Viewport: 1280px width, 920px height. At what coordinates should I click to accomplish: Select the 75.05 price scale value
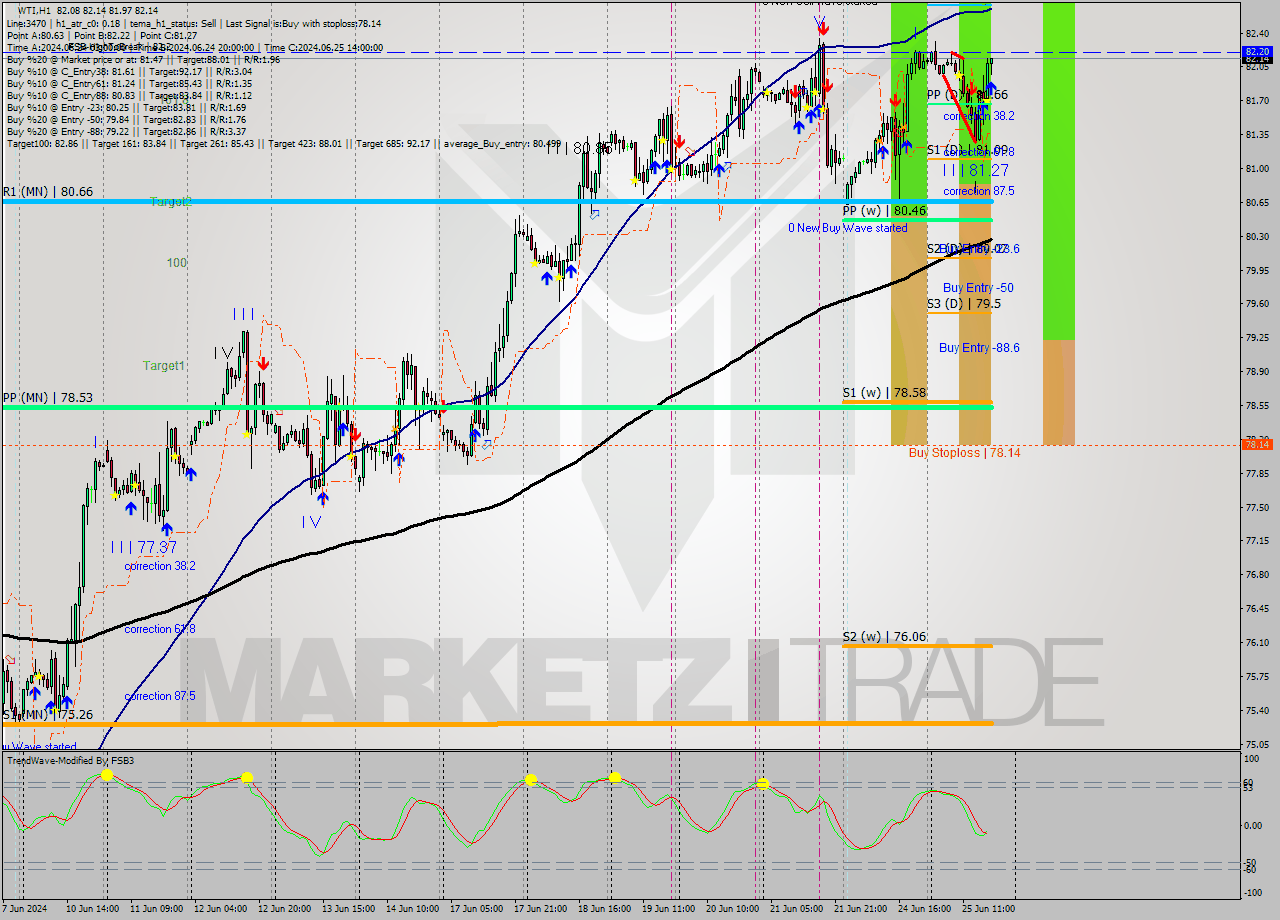point(1258,744)
